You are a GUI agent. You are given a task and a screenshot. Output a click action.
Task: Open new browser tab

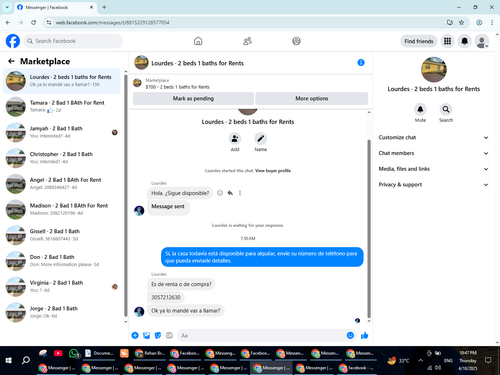coord(104,7)
